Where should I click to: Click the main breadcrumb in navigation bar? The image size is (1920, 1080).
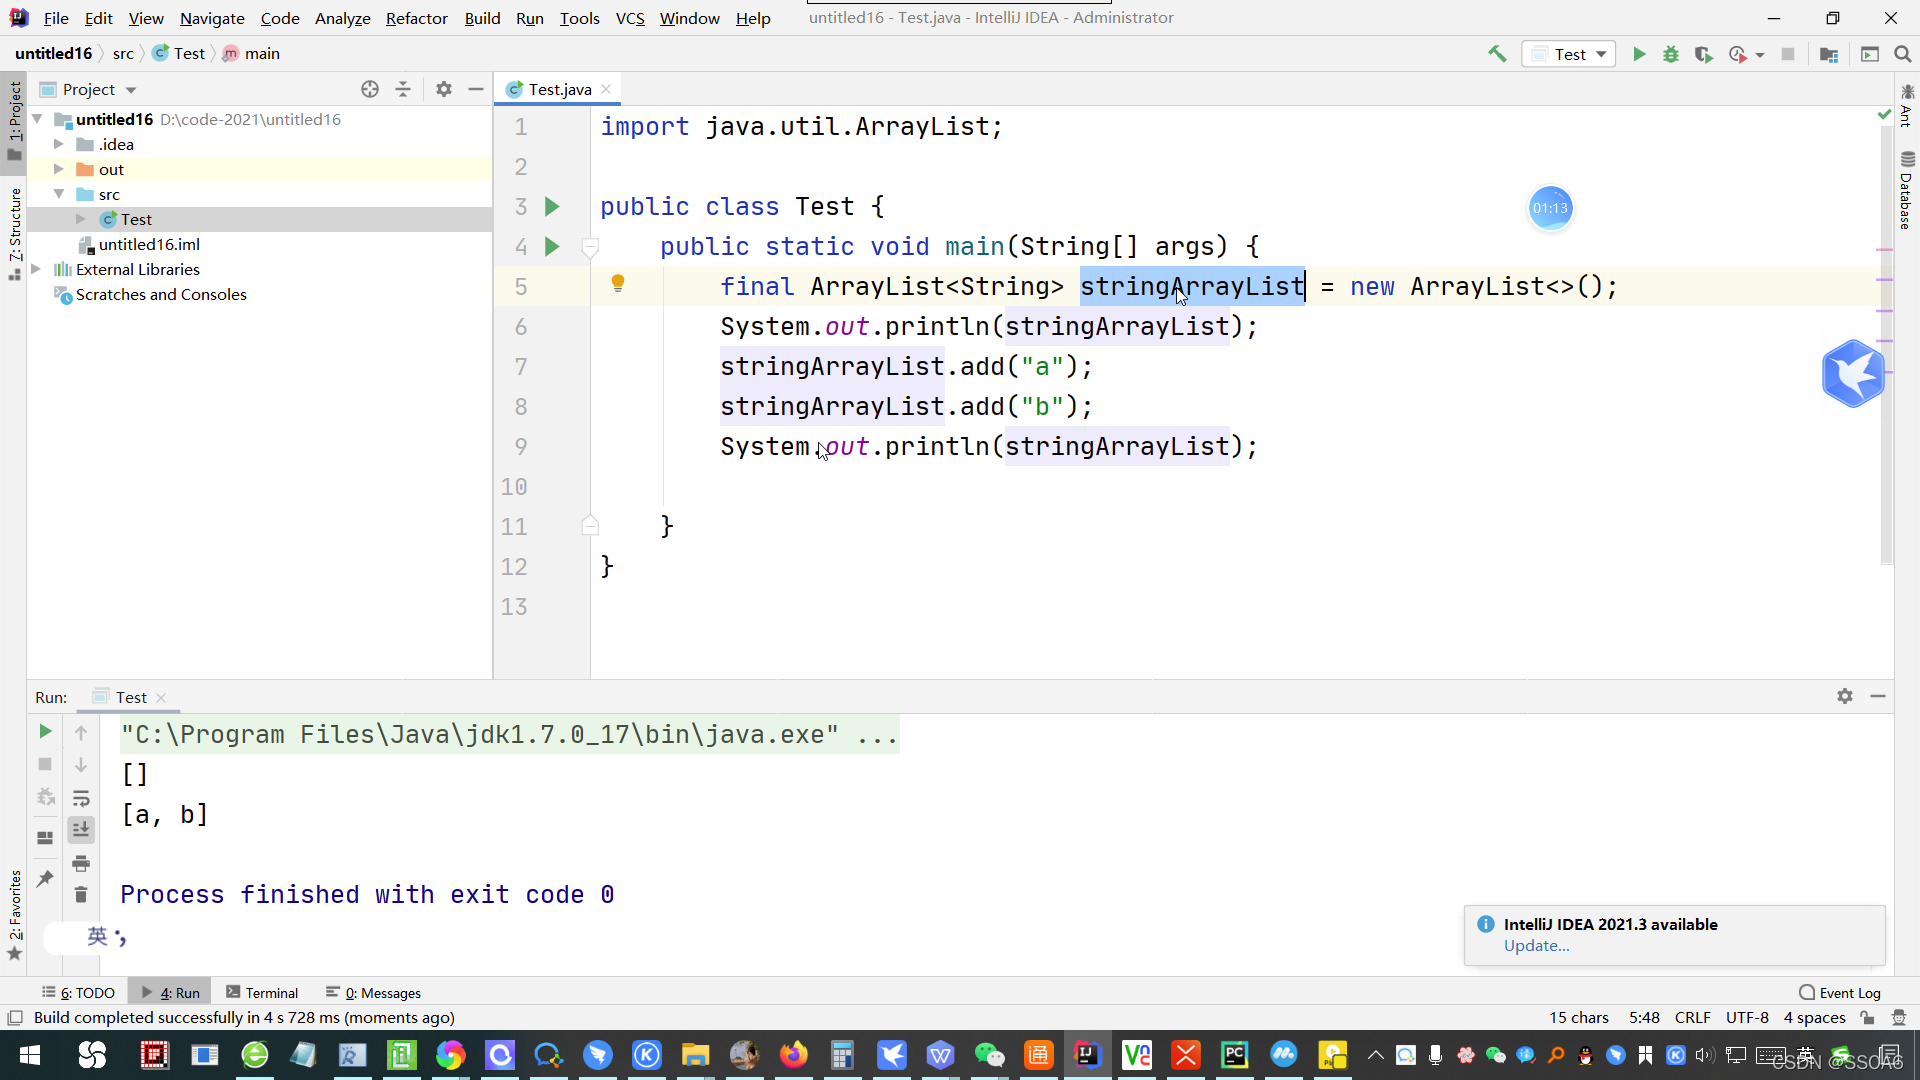pyautogui.click(x=251, y=54)
